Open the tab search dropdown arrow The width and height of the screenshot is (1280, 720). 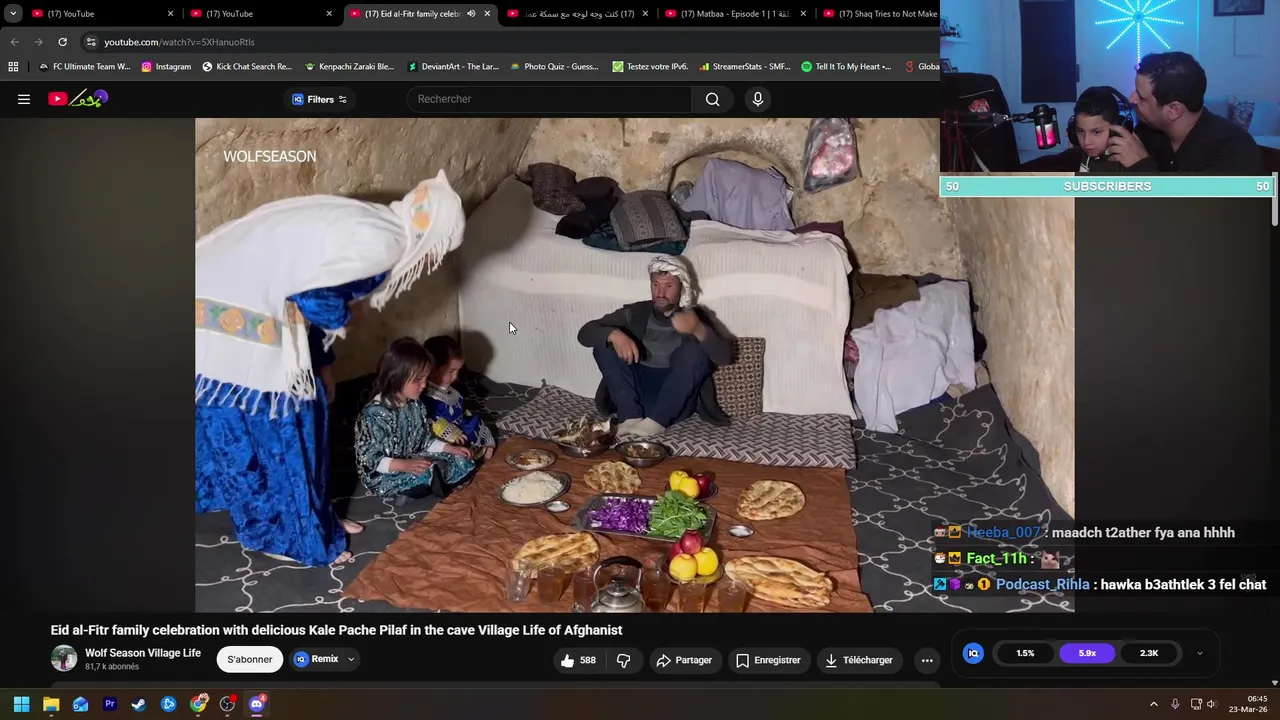(13, 14)
